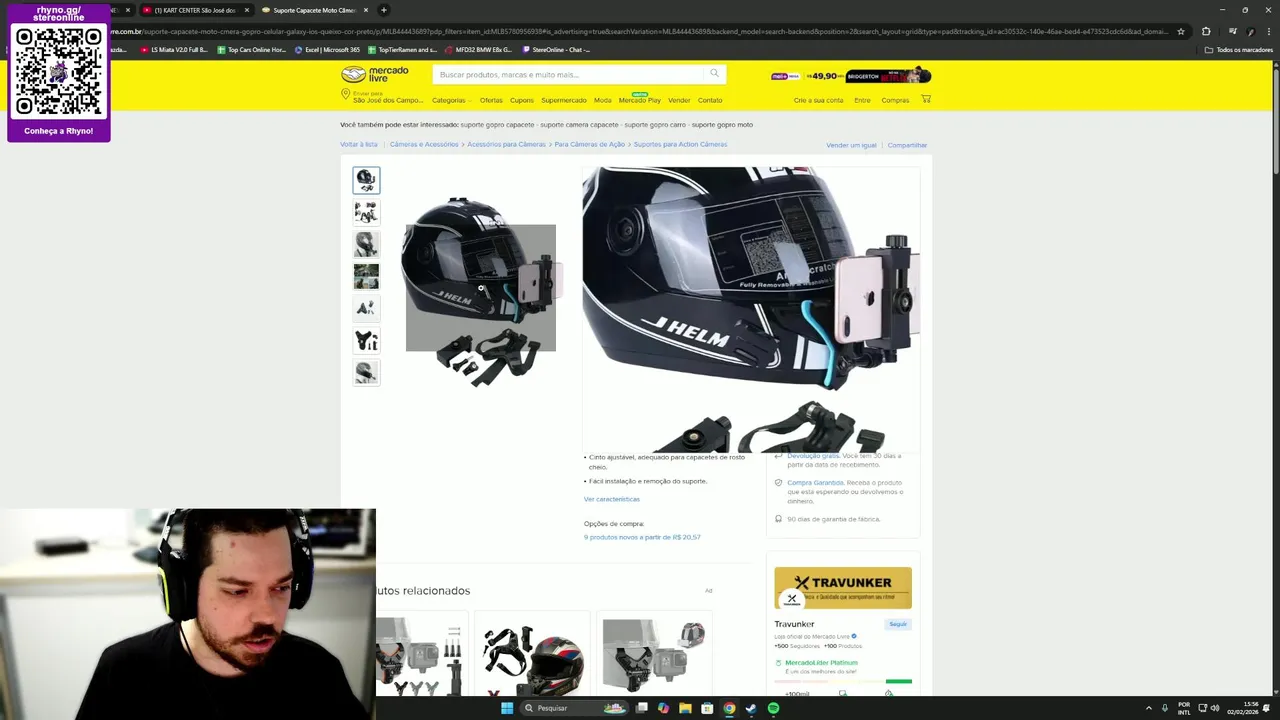Click Compra Garantida link
This screenshot has width=1280, height=720.
(x=815, y=482)
